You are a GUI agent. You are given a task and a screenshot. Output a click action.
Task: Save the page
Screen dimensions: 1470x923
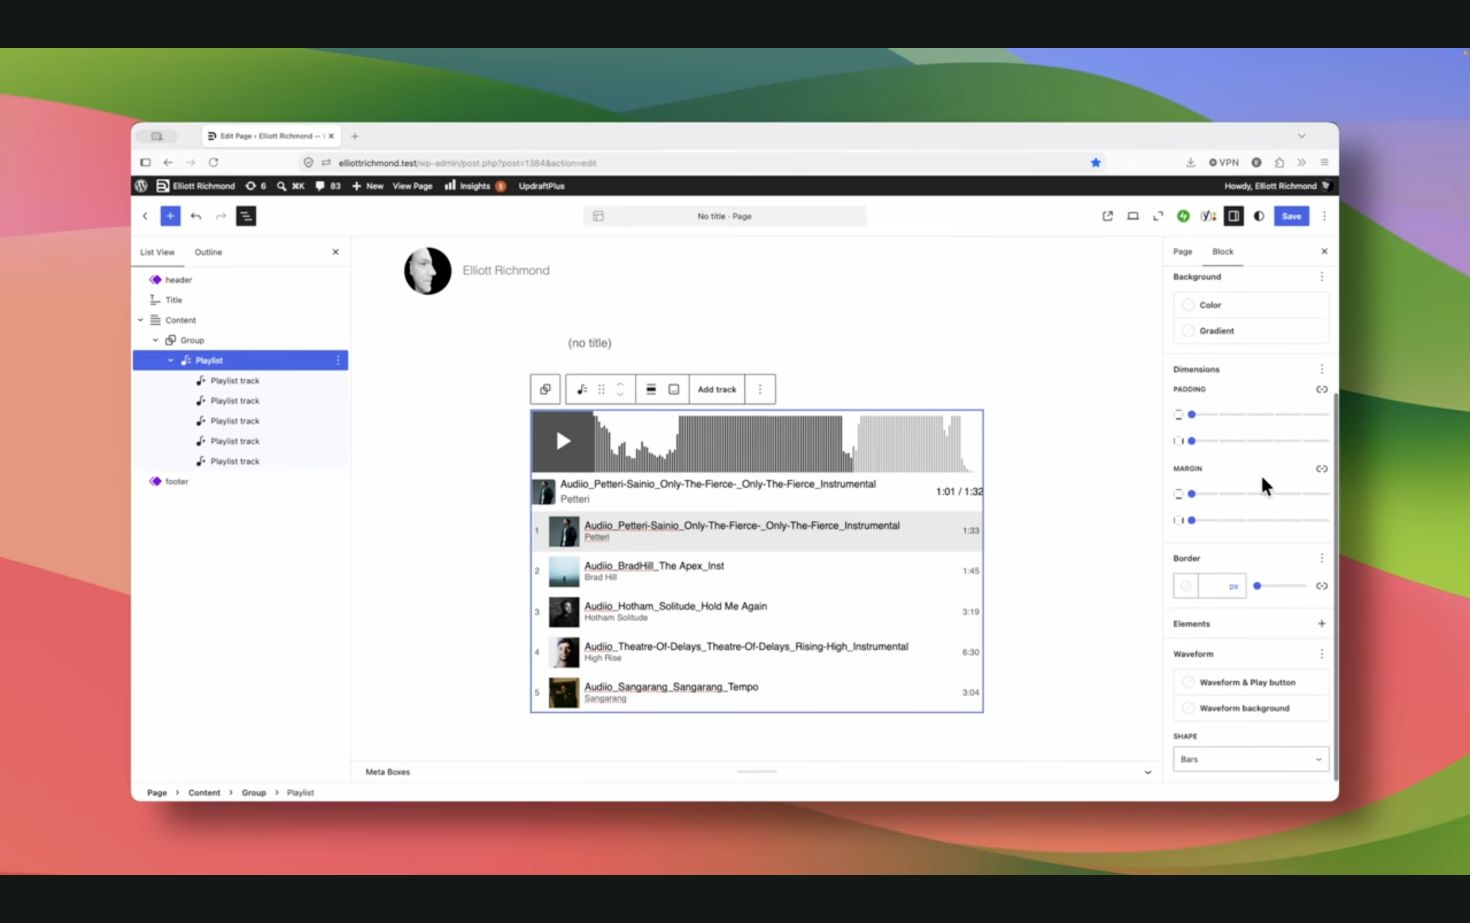(x=1292, y=216)
